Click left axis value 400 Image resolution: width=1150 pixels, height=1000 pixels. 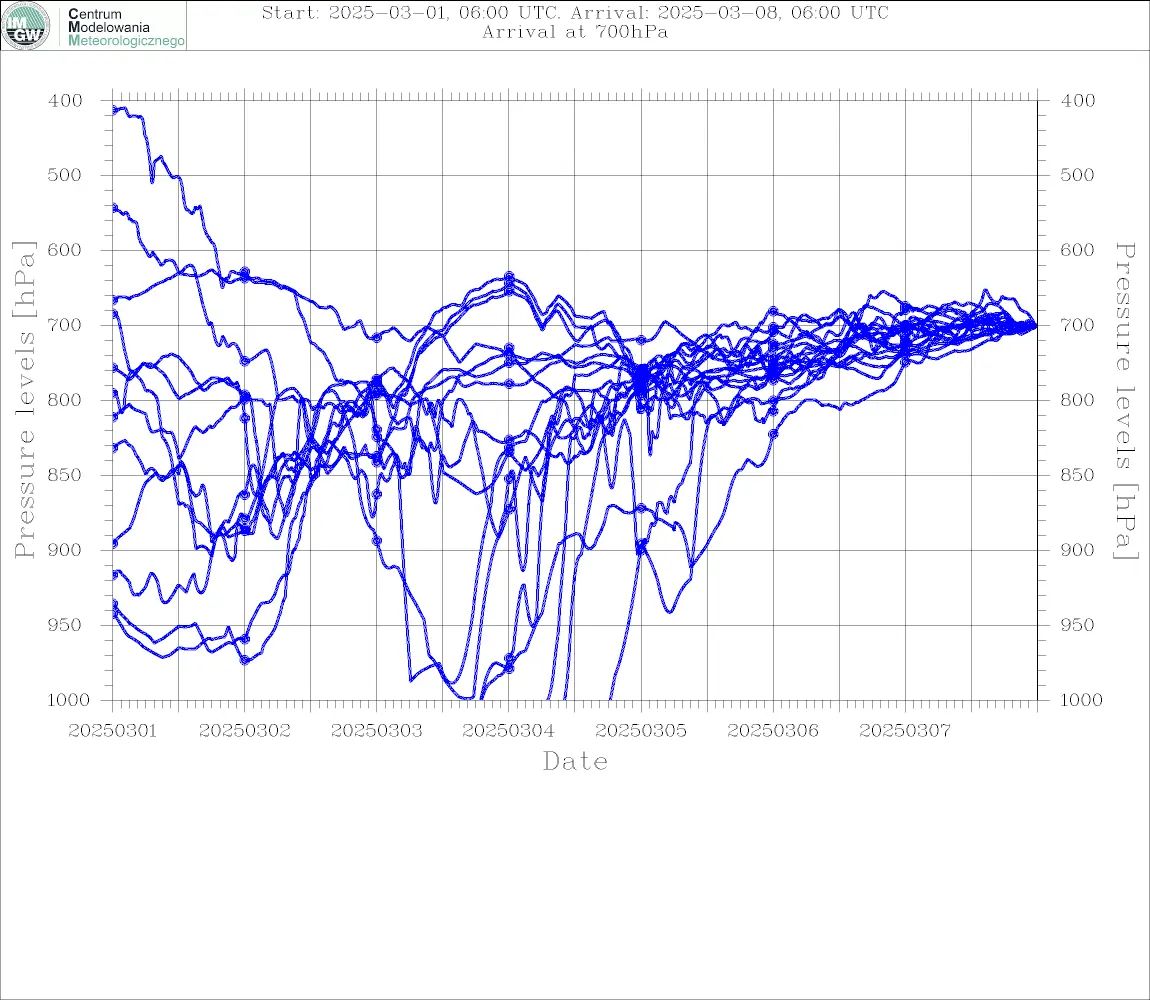click(x=65, y=101)
